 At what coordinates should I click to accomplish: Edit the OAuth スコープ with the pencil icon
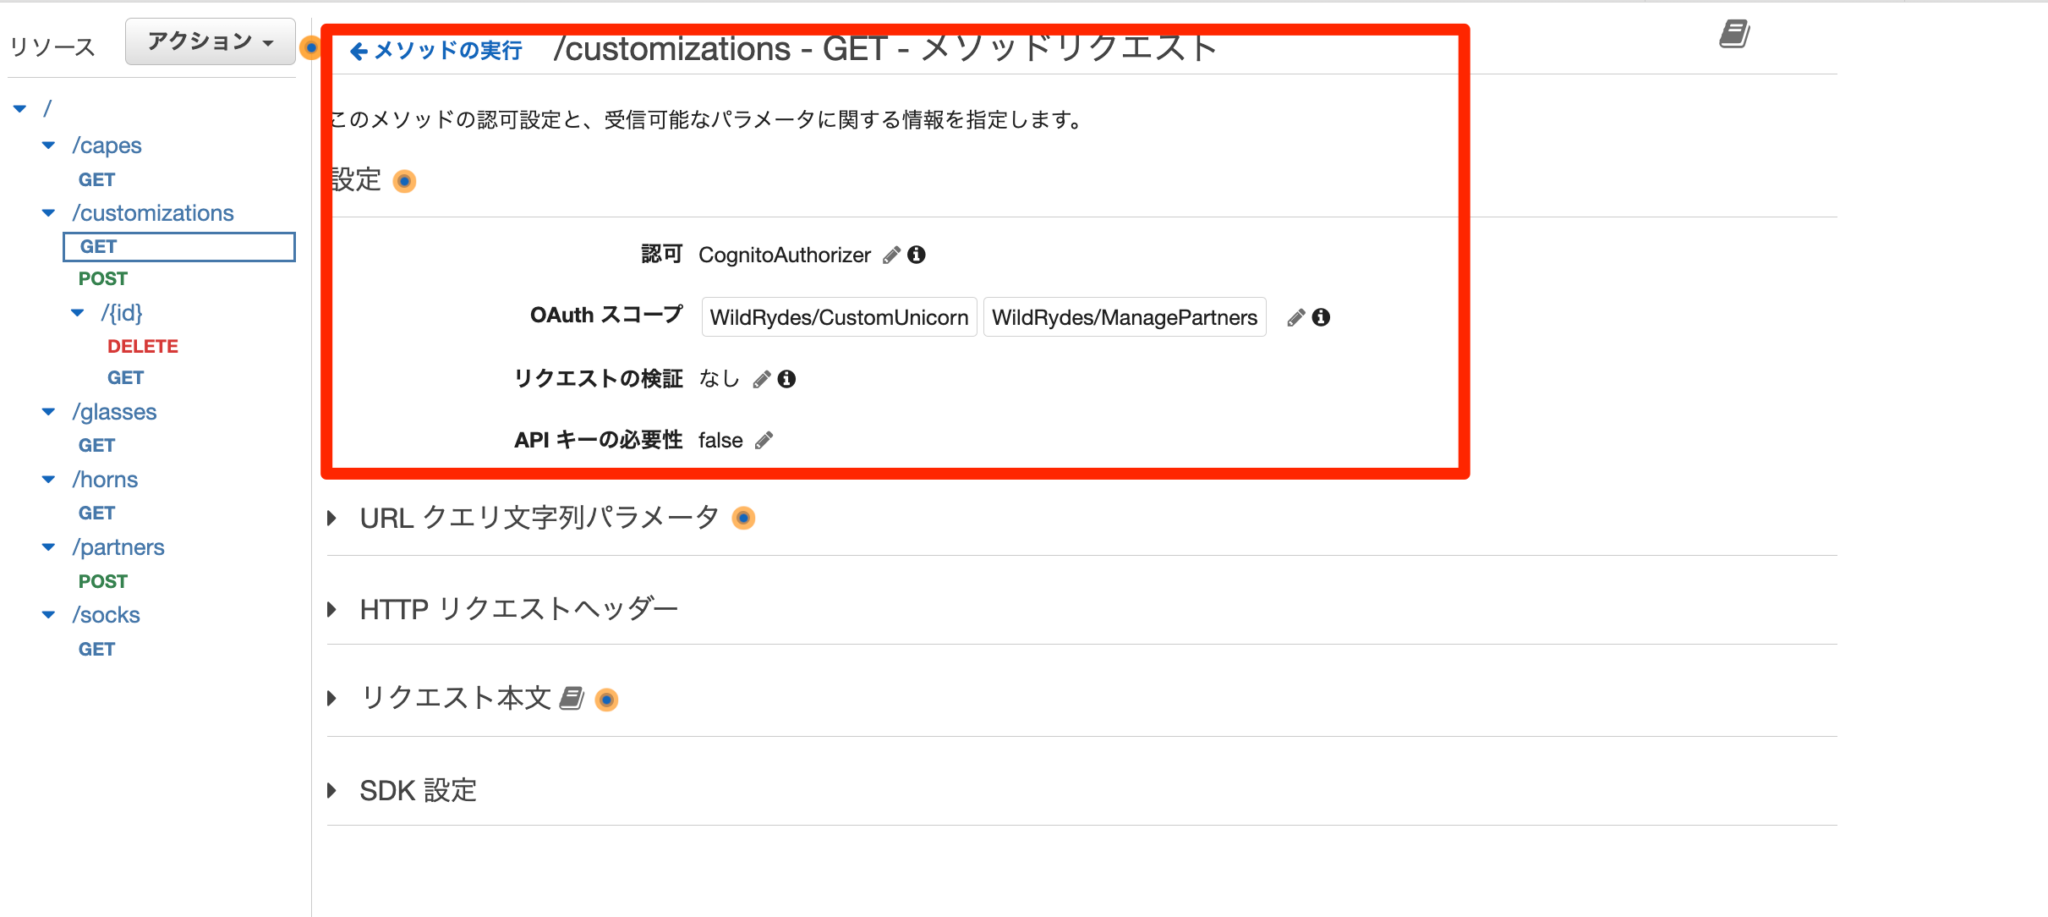(x=1295, y=317)
